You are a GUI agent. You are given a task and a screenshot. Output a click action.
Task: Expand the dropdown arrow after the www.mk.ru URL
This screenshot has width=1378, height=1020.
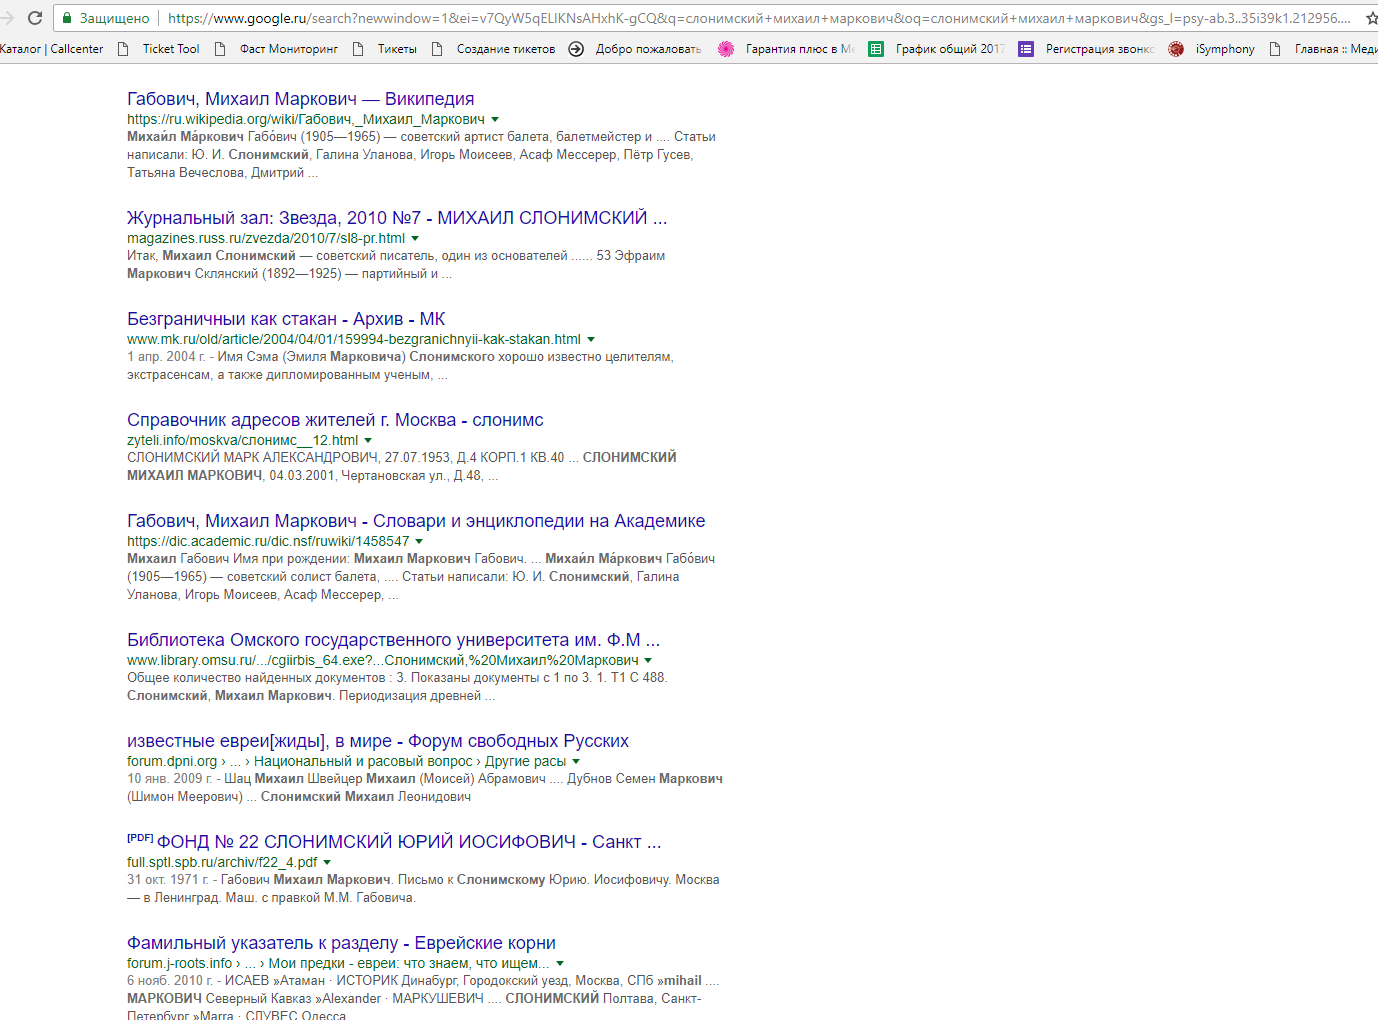point(591,340)
